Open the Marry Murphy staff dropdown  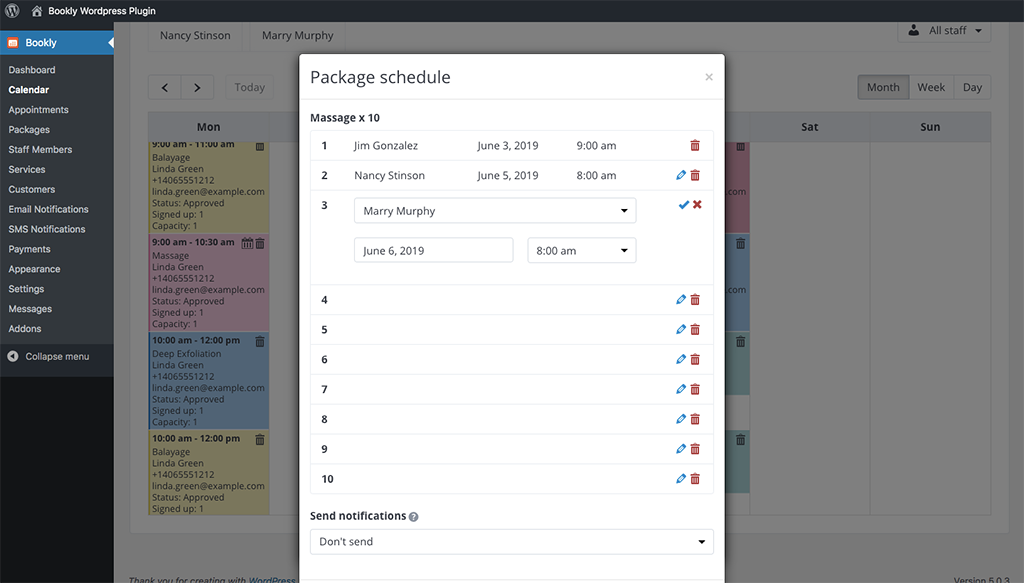coord(495,211)
